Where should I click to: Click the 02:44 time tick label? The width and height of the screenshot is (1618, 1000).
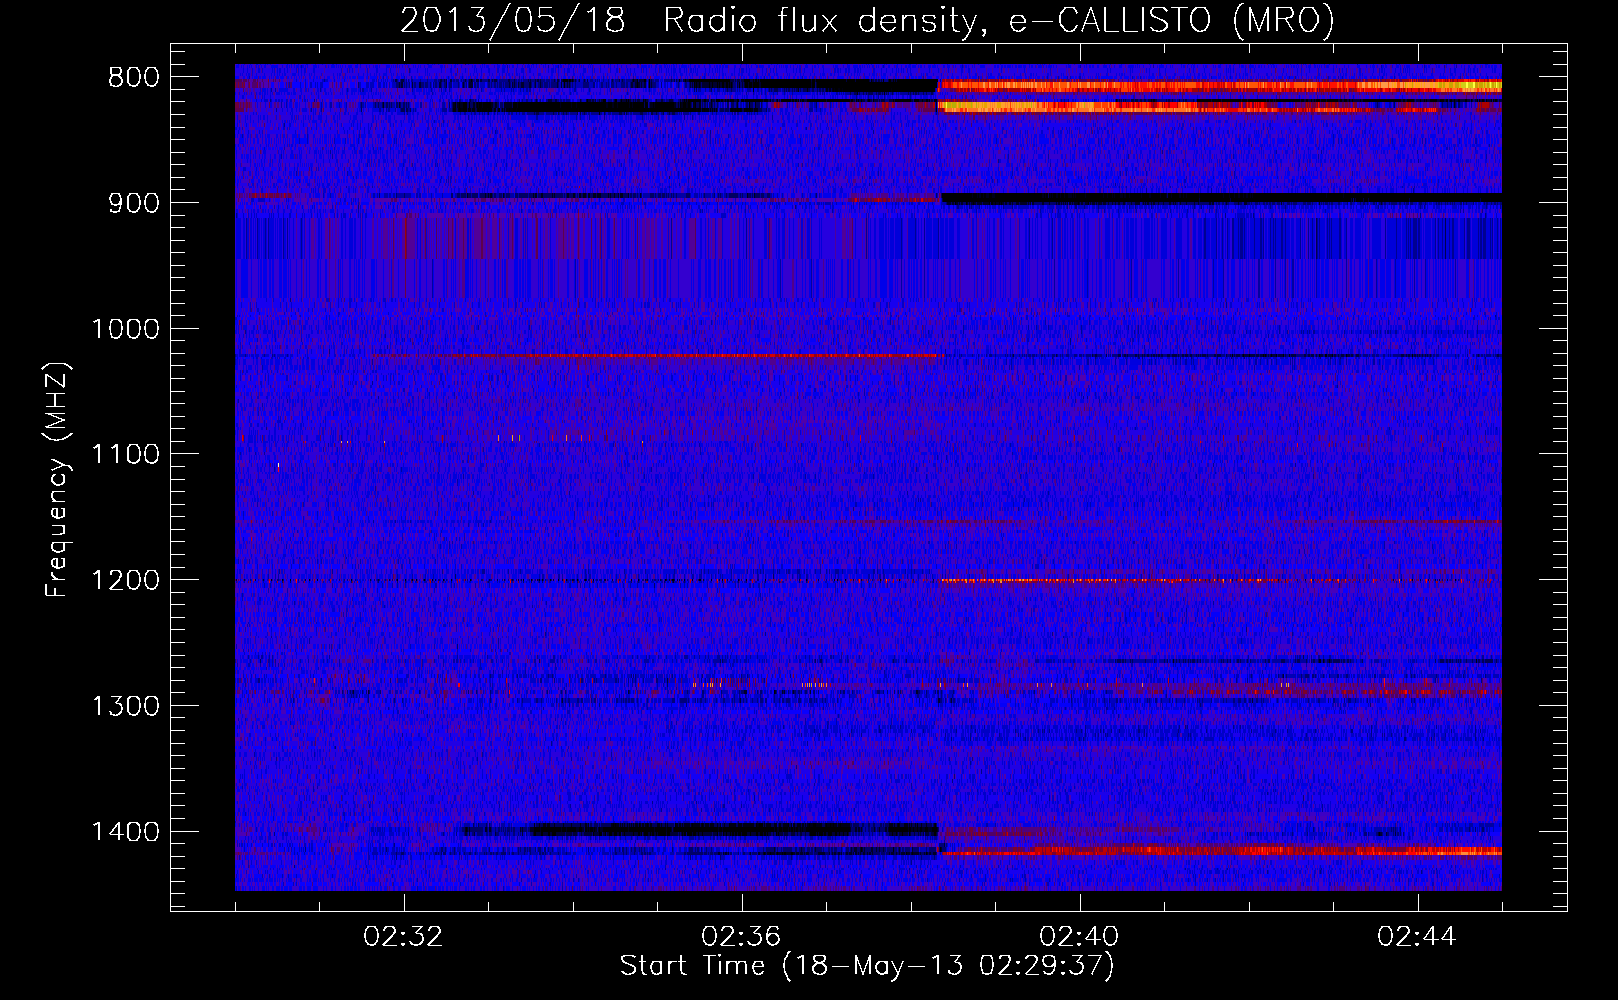(x=1418, y=937)
